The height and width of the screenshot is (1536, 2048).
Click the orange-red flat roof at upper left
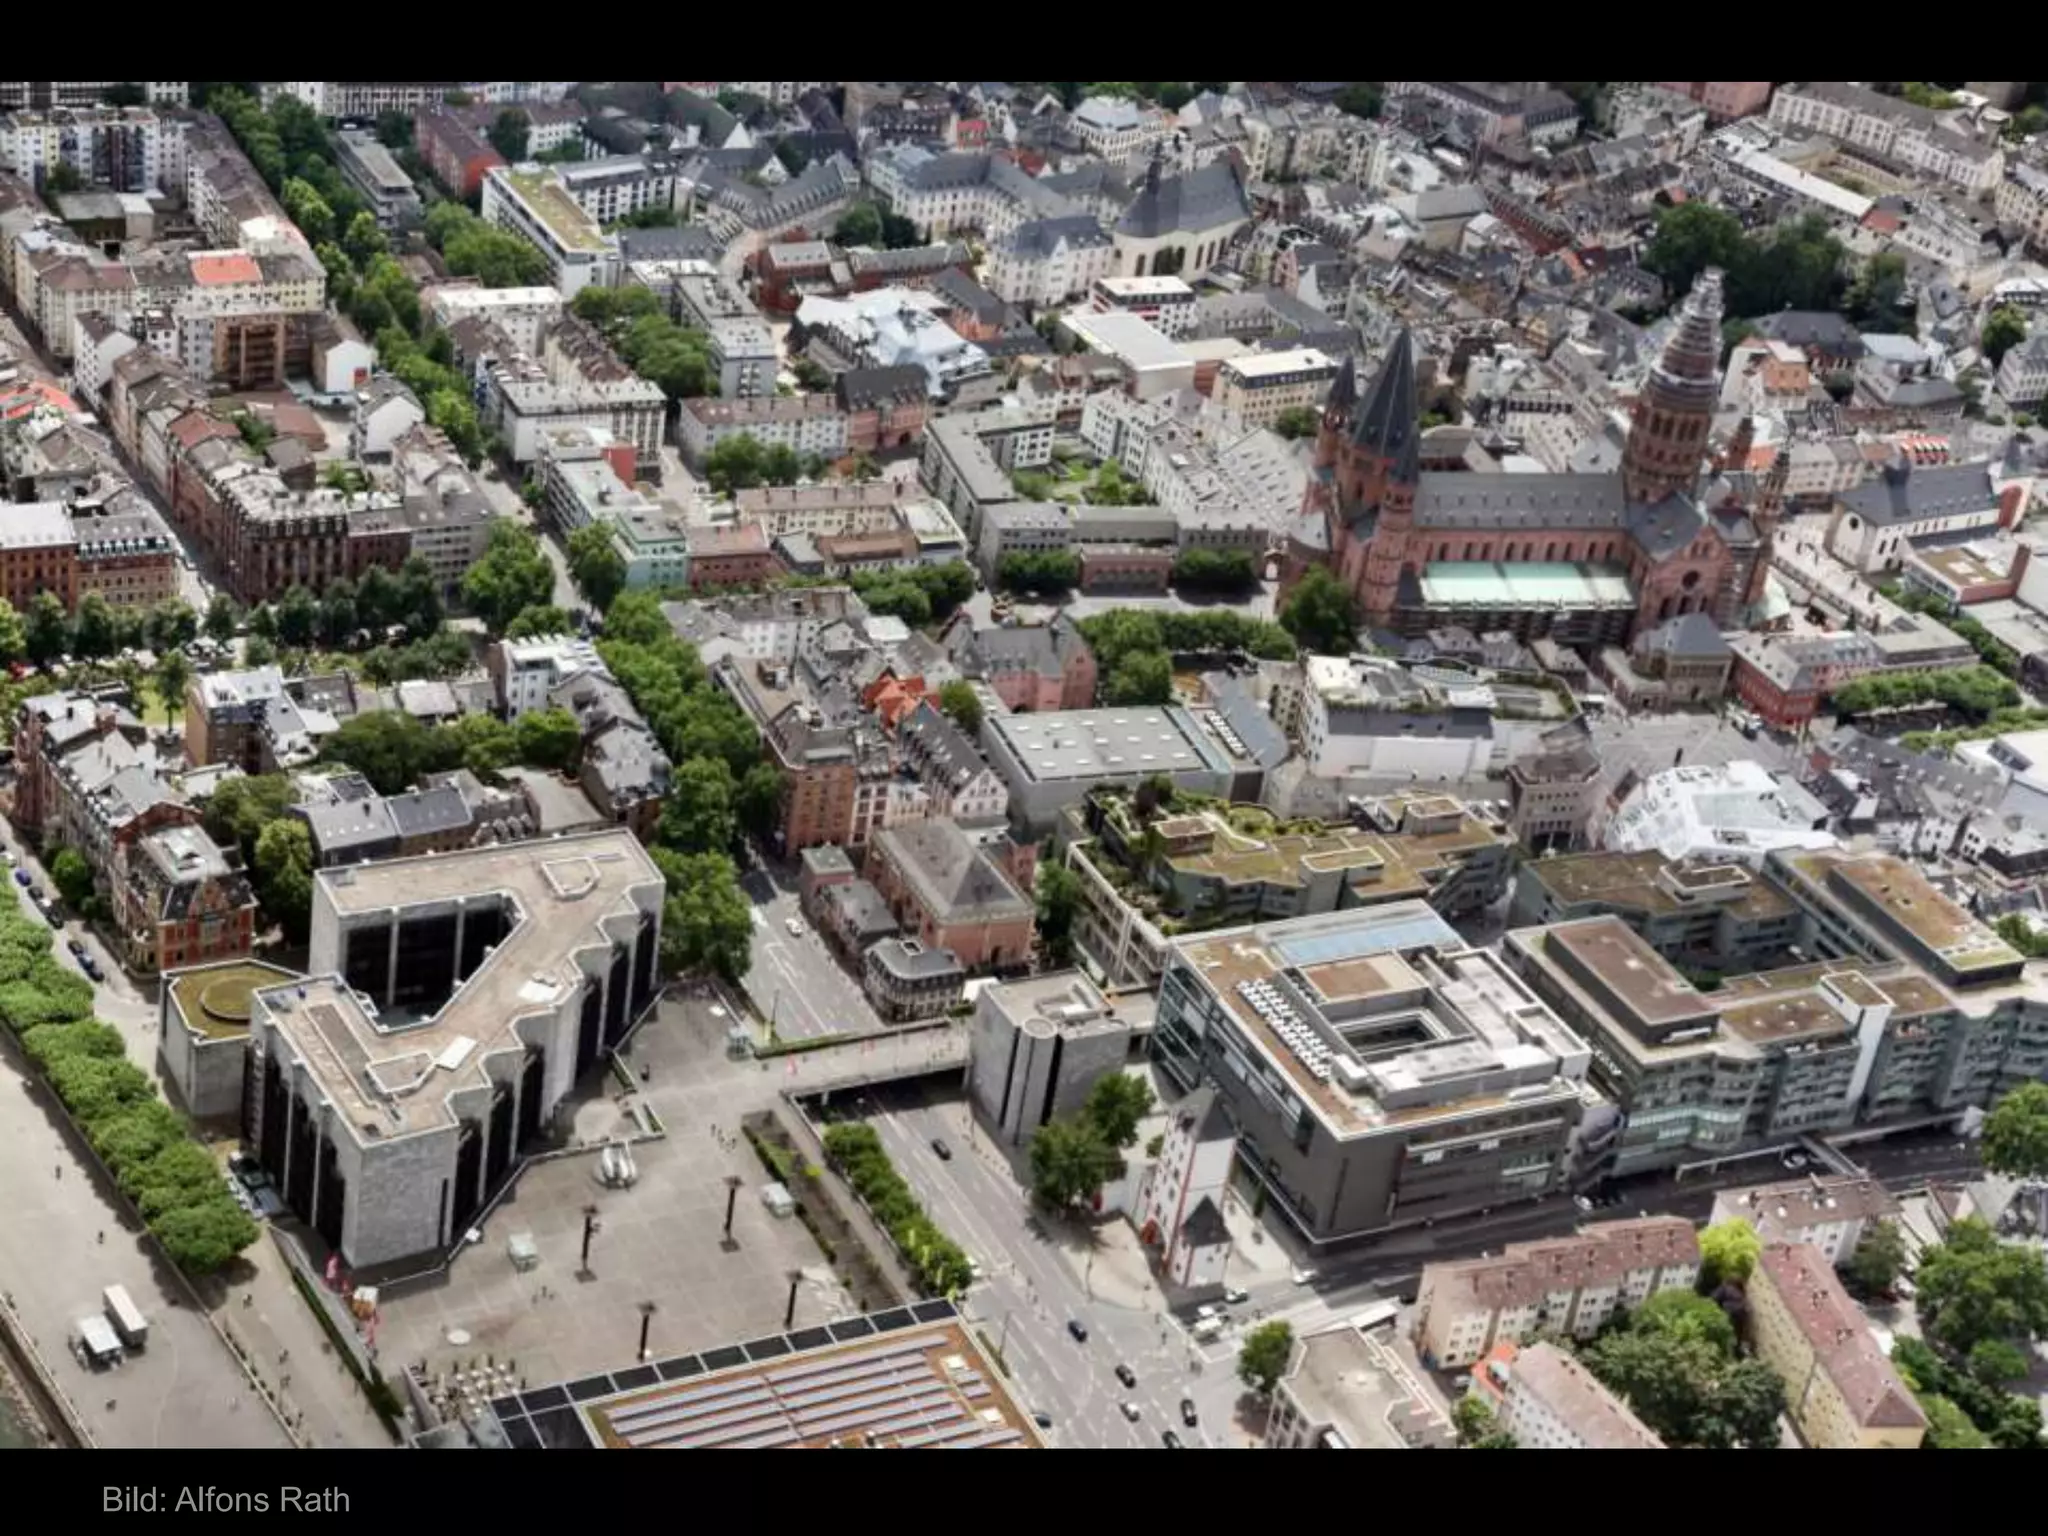[x=225, y=268]
